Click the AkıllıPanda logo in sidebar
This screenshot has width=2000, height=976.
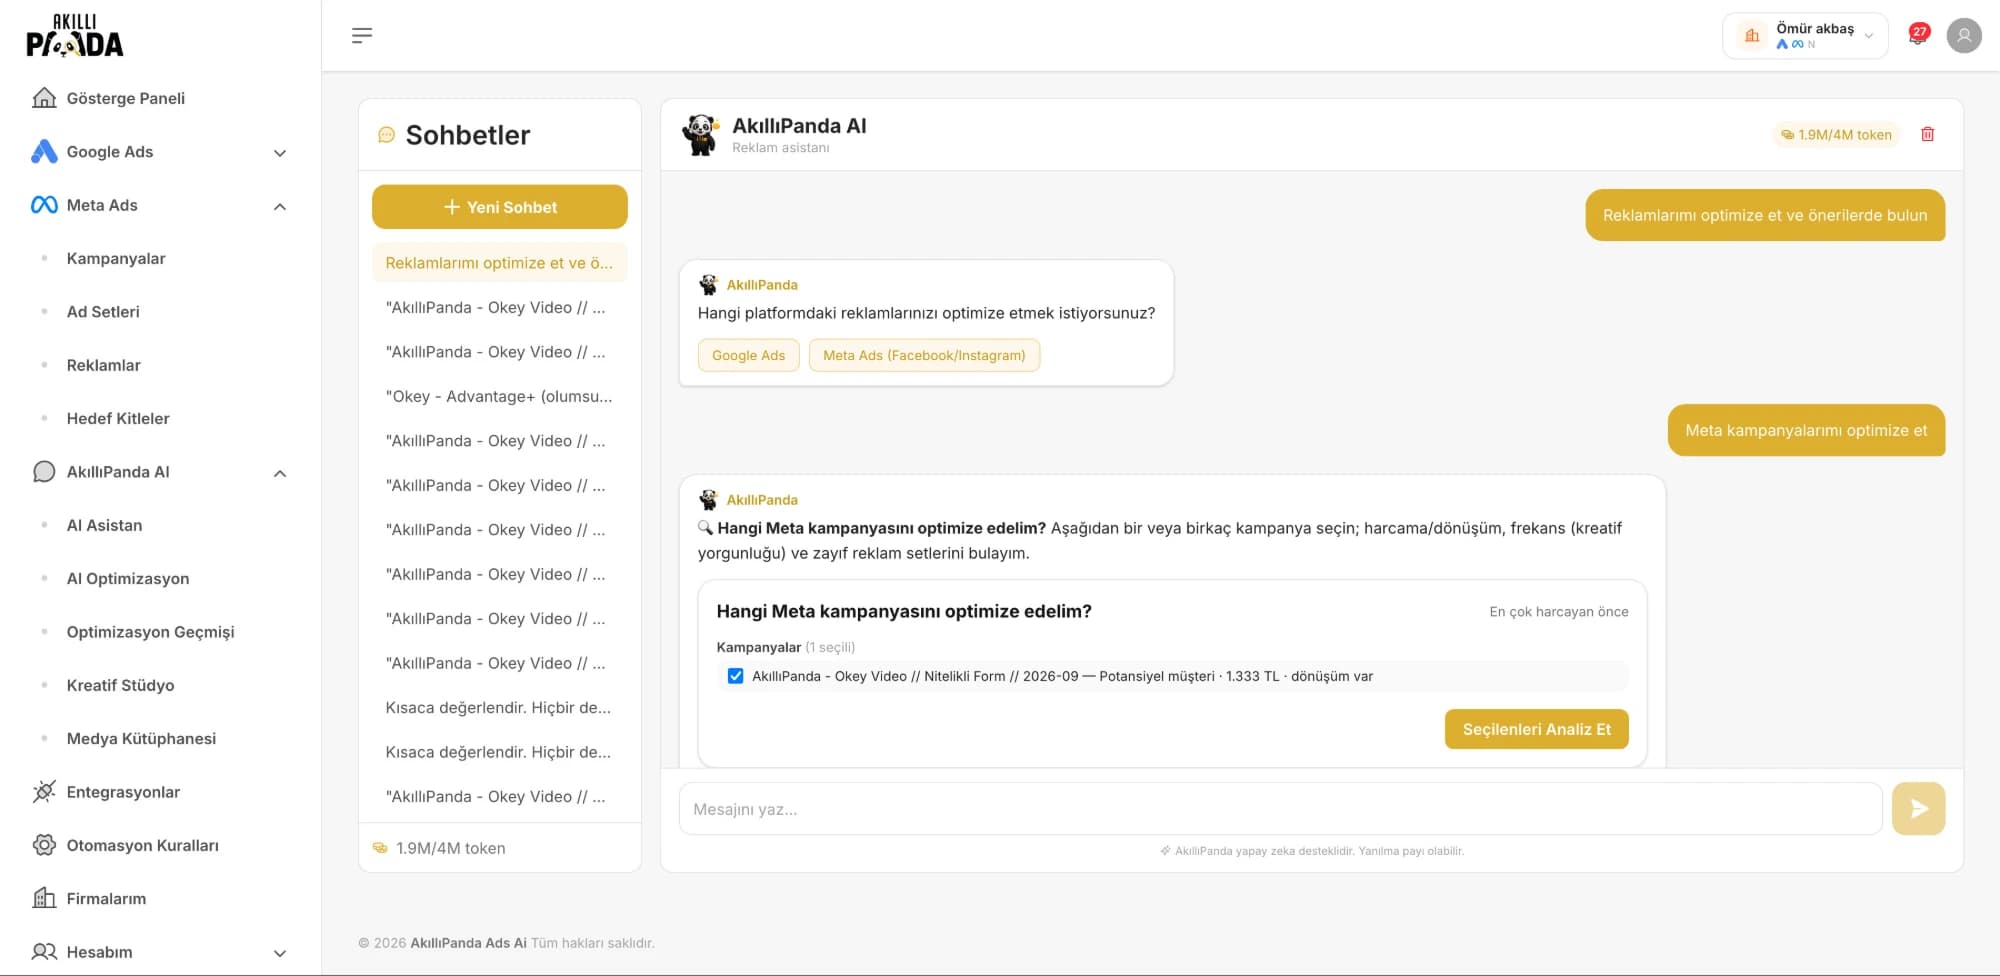pos(74,36)
